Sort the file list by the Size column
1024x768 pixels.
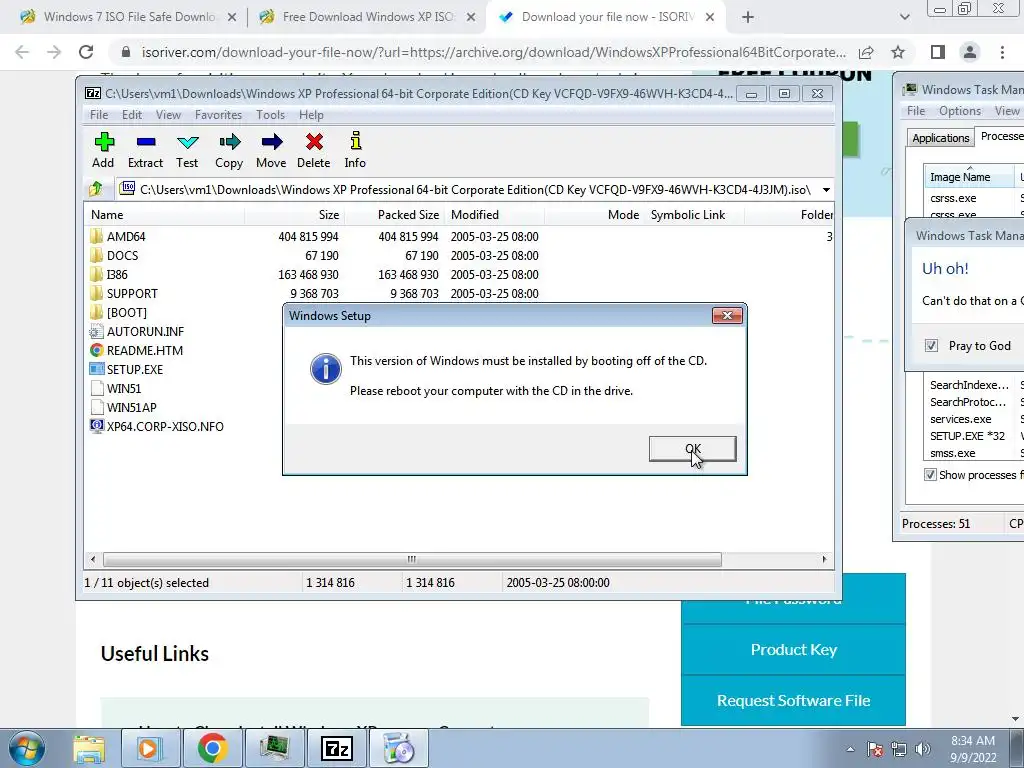(295, 215)
